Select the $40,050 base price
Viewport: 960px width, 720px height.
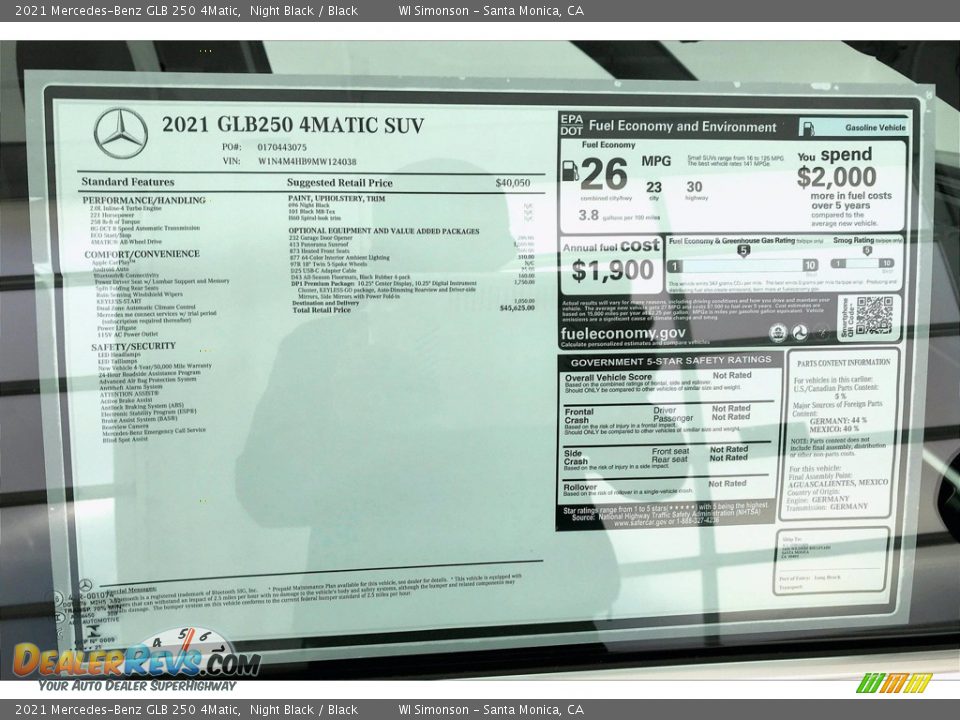coord(513,182)
